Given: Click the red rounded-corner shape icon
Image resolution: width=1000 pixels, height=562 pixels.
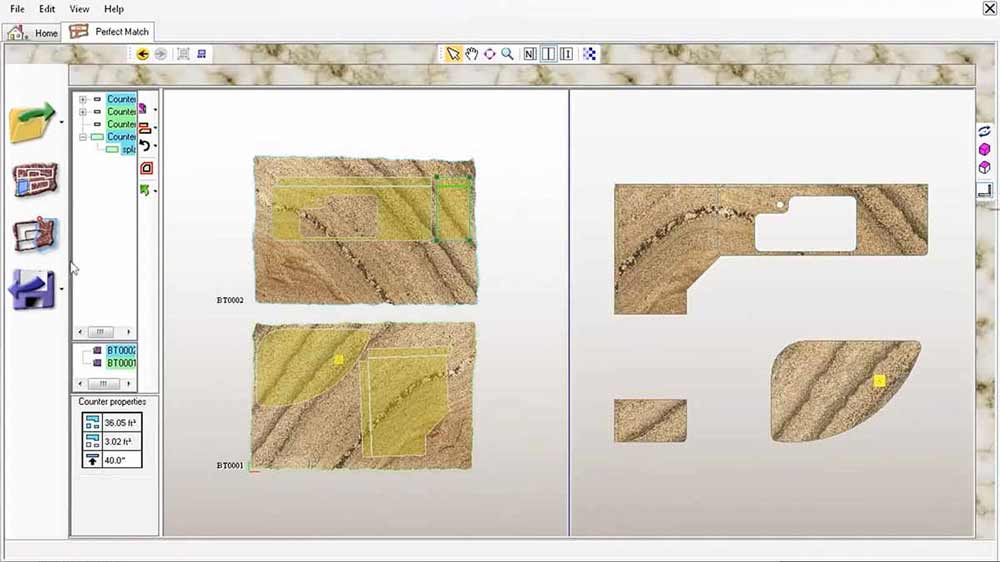Looking at the screenshot, I should pyautogui.click(x=146, y=168).
